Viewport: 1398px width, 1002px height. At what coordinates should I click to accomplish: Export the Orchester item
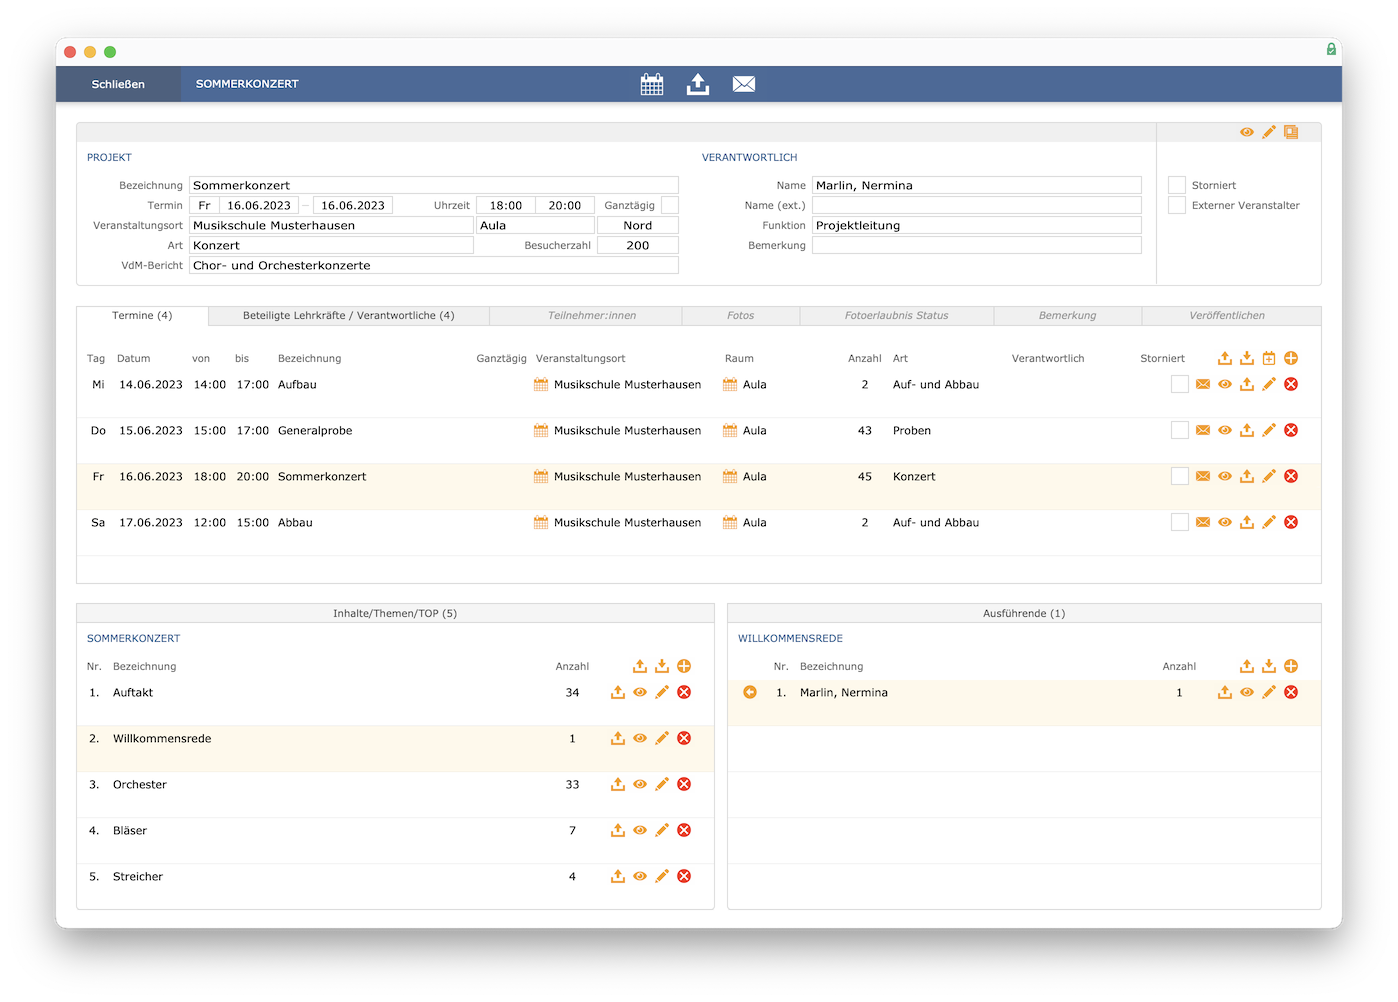click(618, 784)
